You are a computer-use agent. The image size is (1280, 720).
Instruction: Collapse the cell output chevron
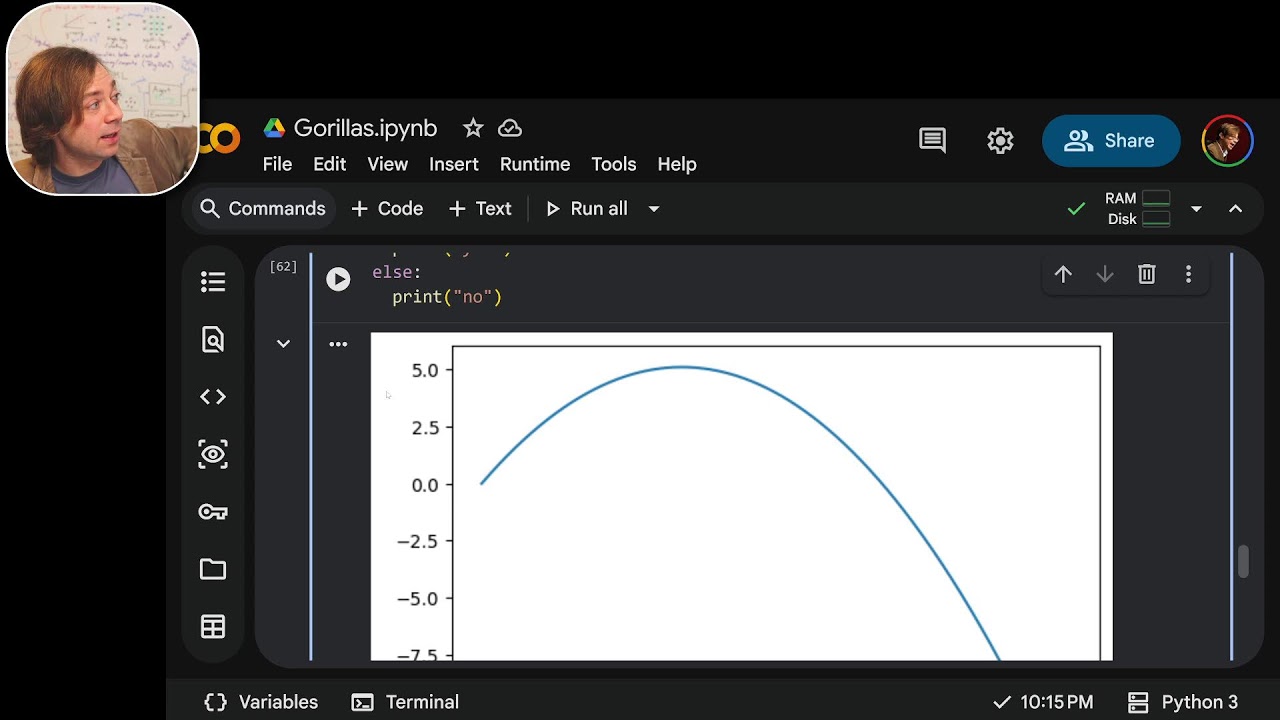point(283,344)
